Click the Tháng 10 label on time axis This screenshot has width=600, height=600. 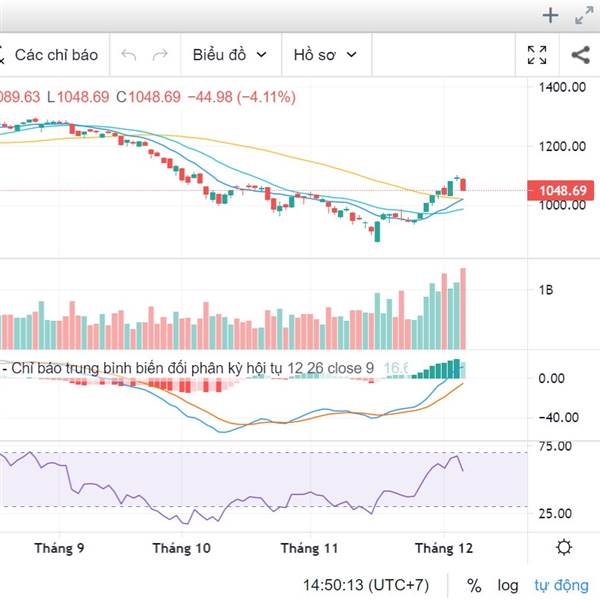tap(181, 548)
